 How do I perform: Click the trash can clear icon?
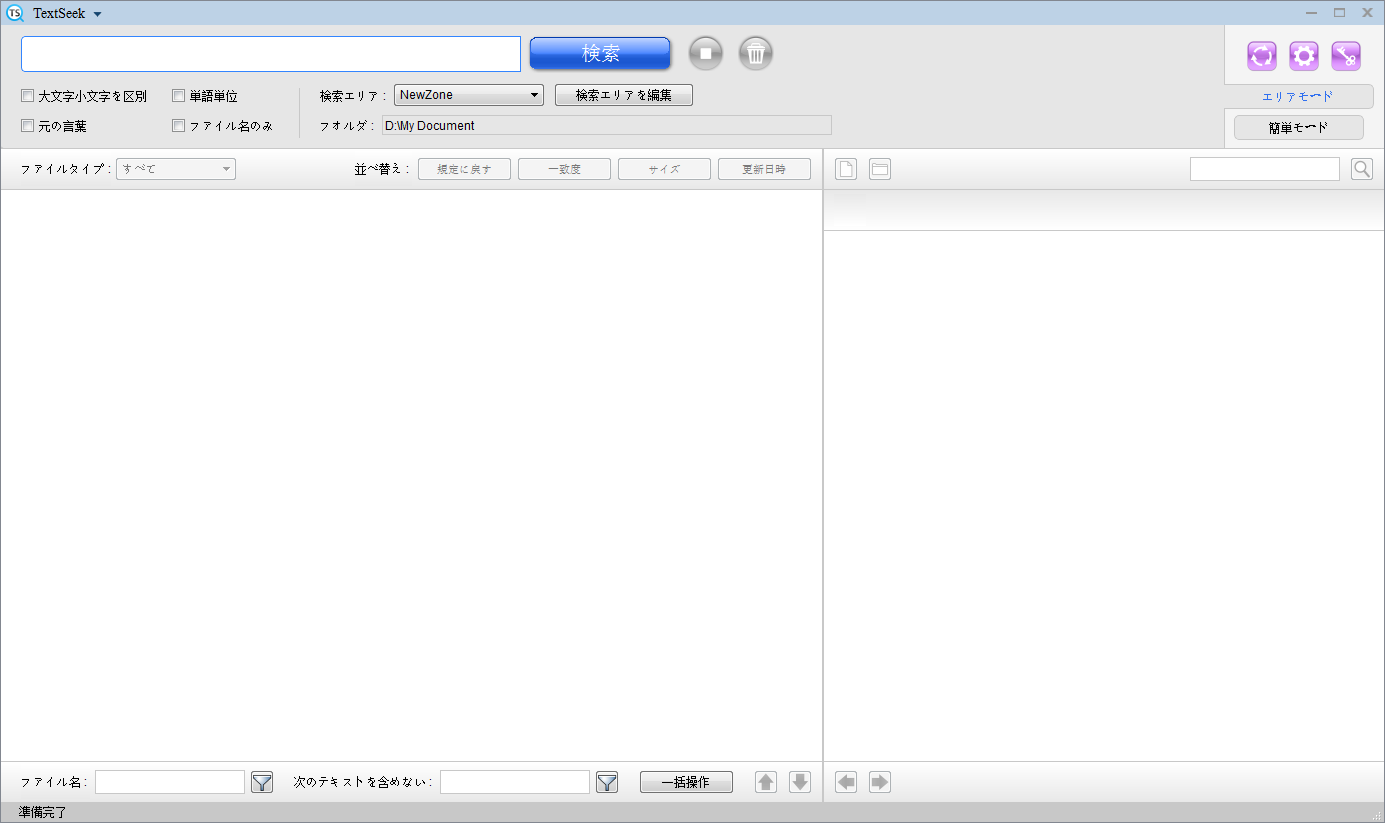point(756,54)
